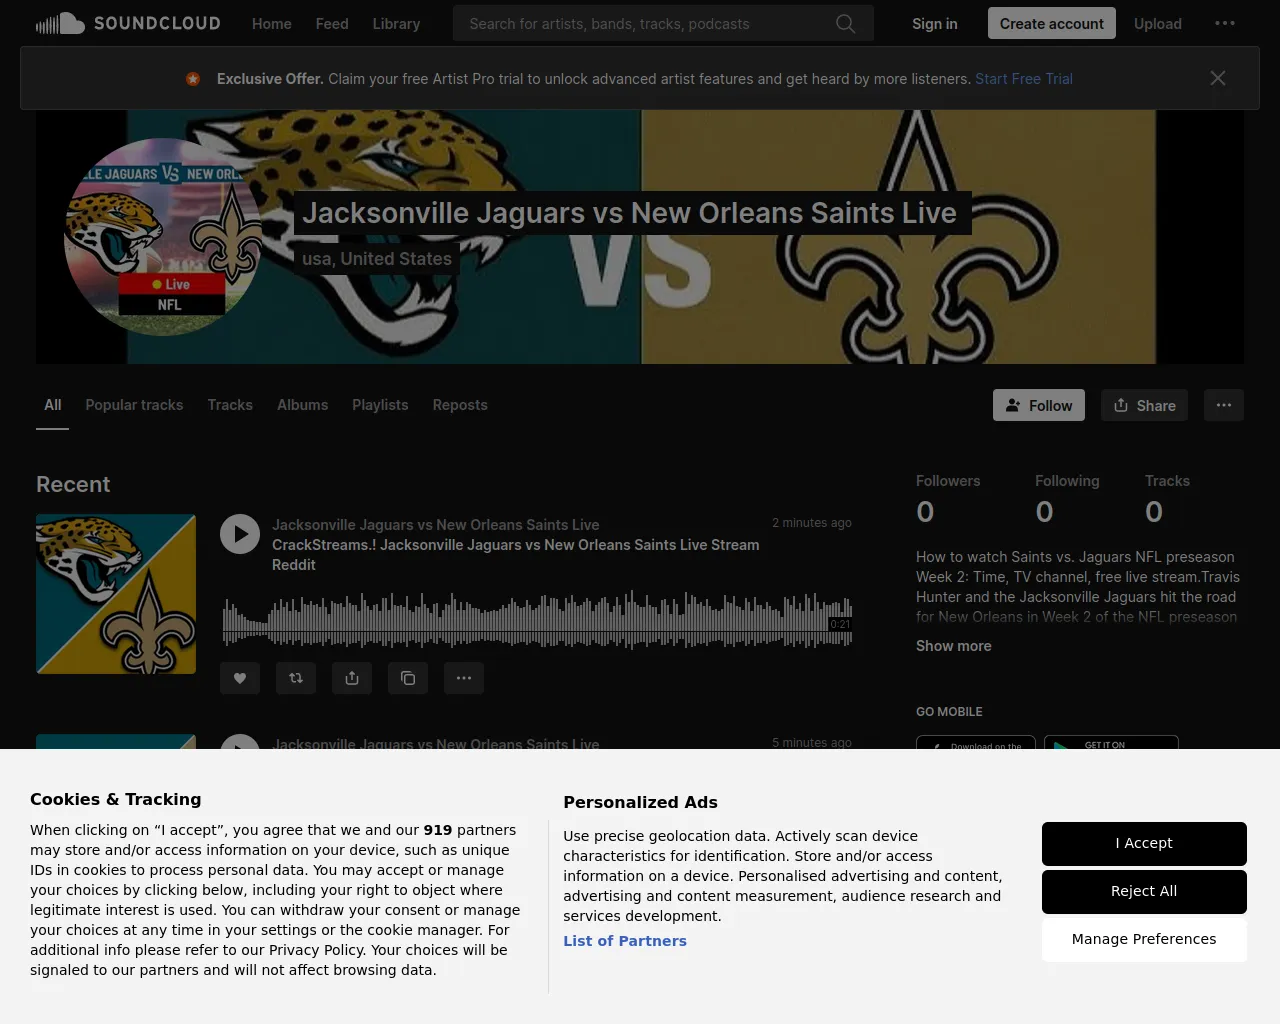Click the profile avatar image

coord(163,237)
